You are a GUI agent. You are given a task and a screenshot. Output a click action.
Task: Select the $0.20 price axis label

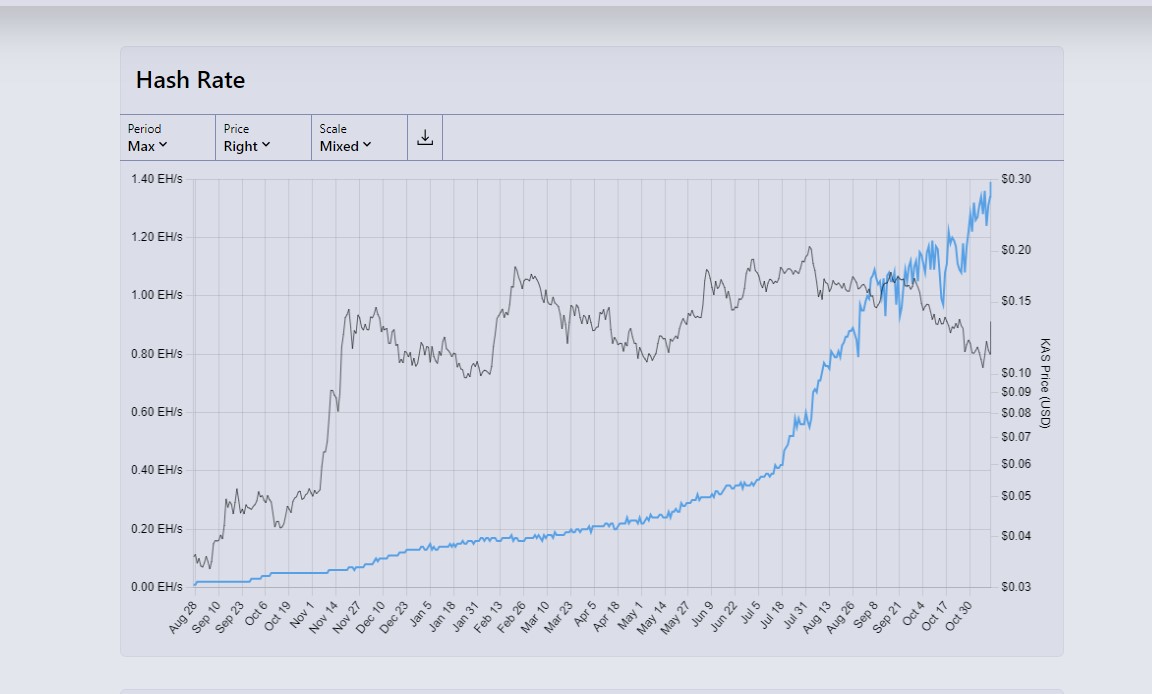point(1016,250)
